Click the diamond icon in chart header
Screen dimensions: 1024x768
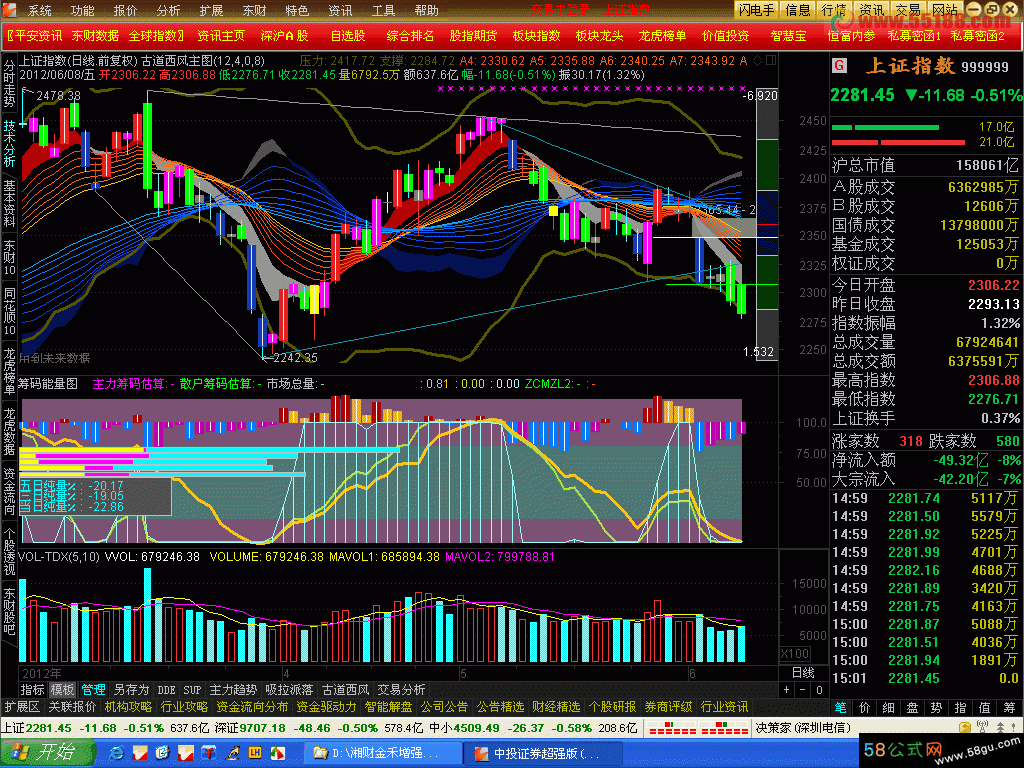point(758,60)
